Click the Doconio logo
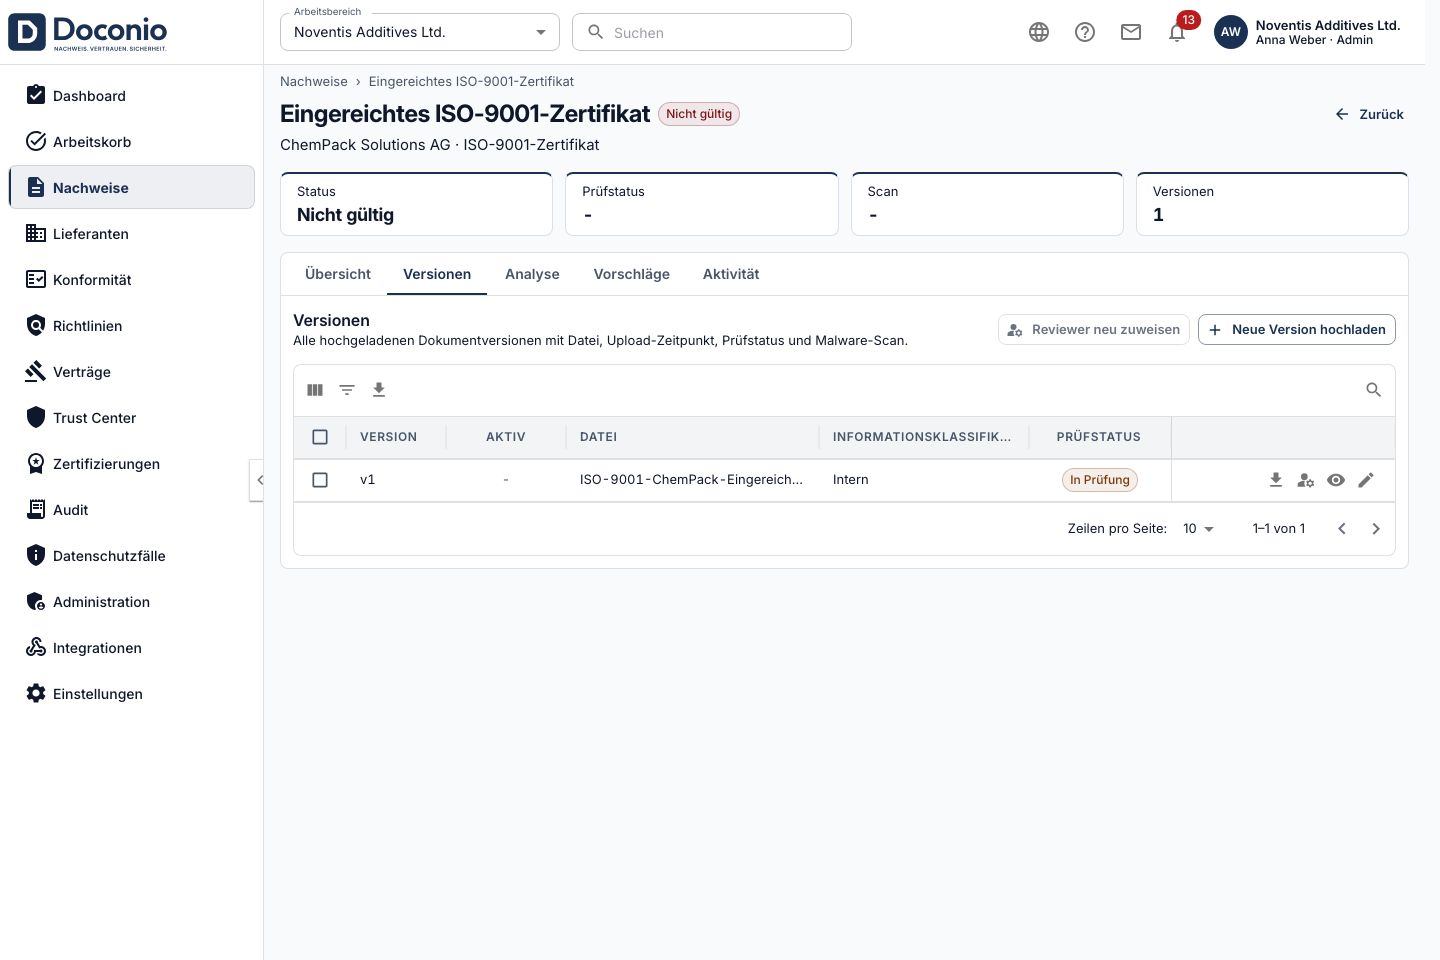The height and width of the screenshot is (960, 1440). pos(88,32)
